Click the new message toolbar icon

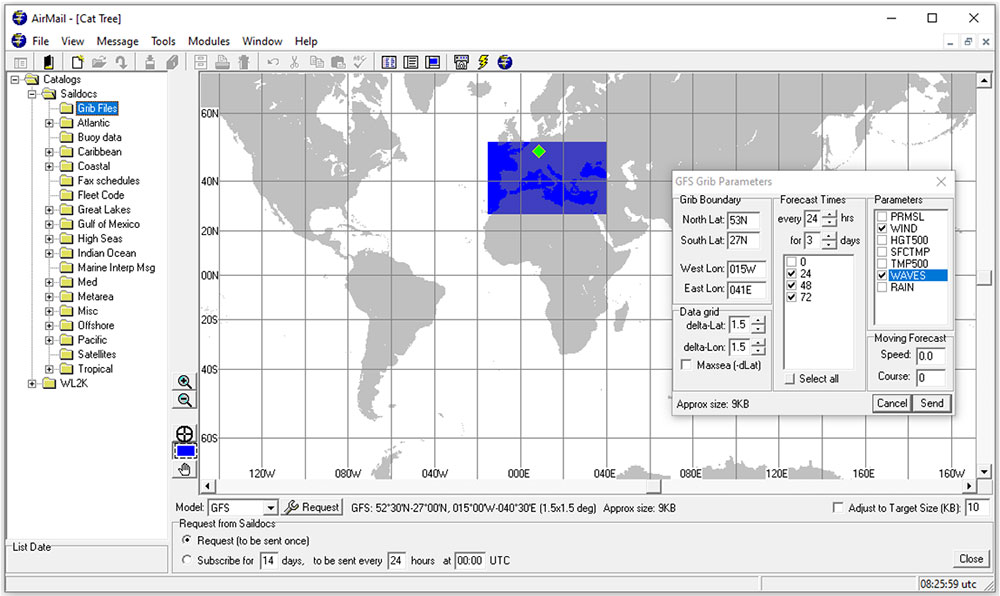coord(77,62)
